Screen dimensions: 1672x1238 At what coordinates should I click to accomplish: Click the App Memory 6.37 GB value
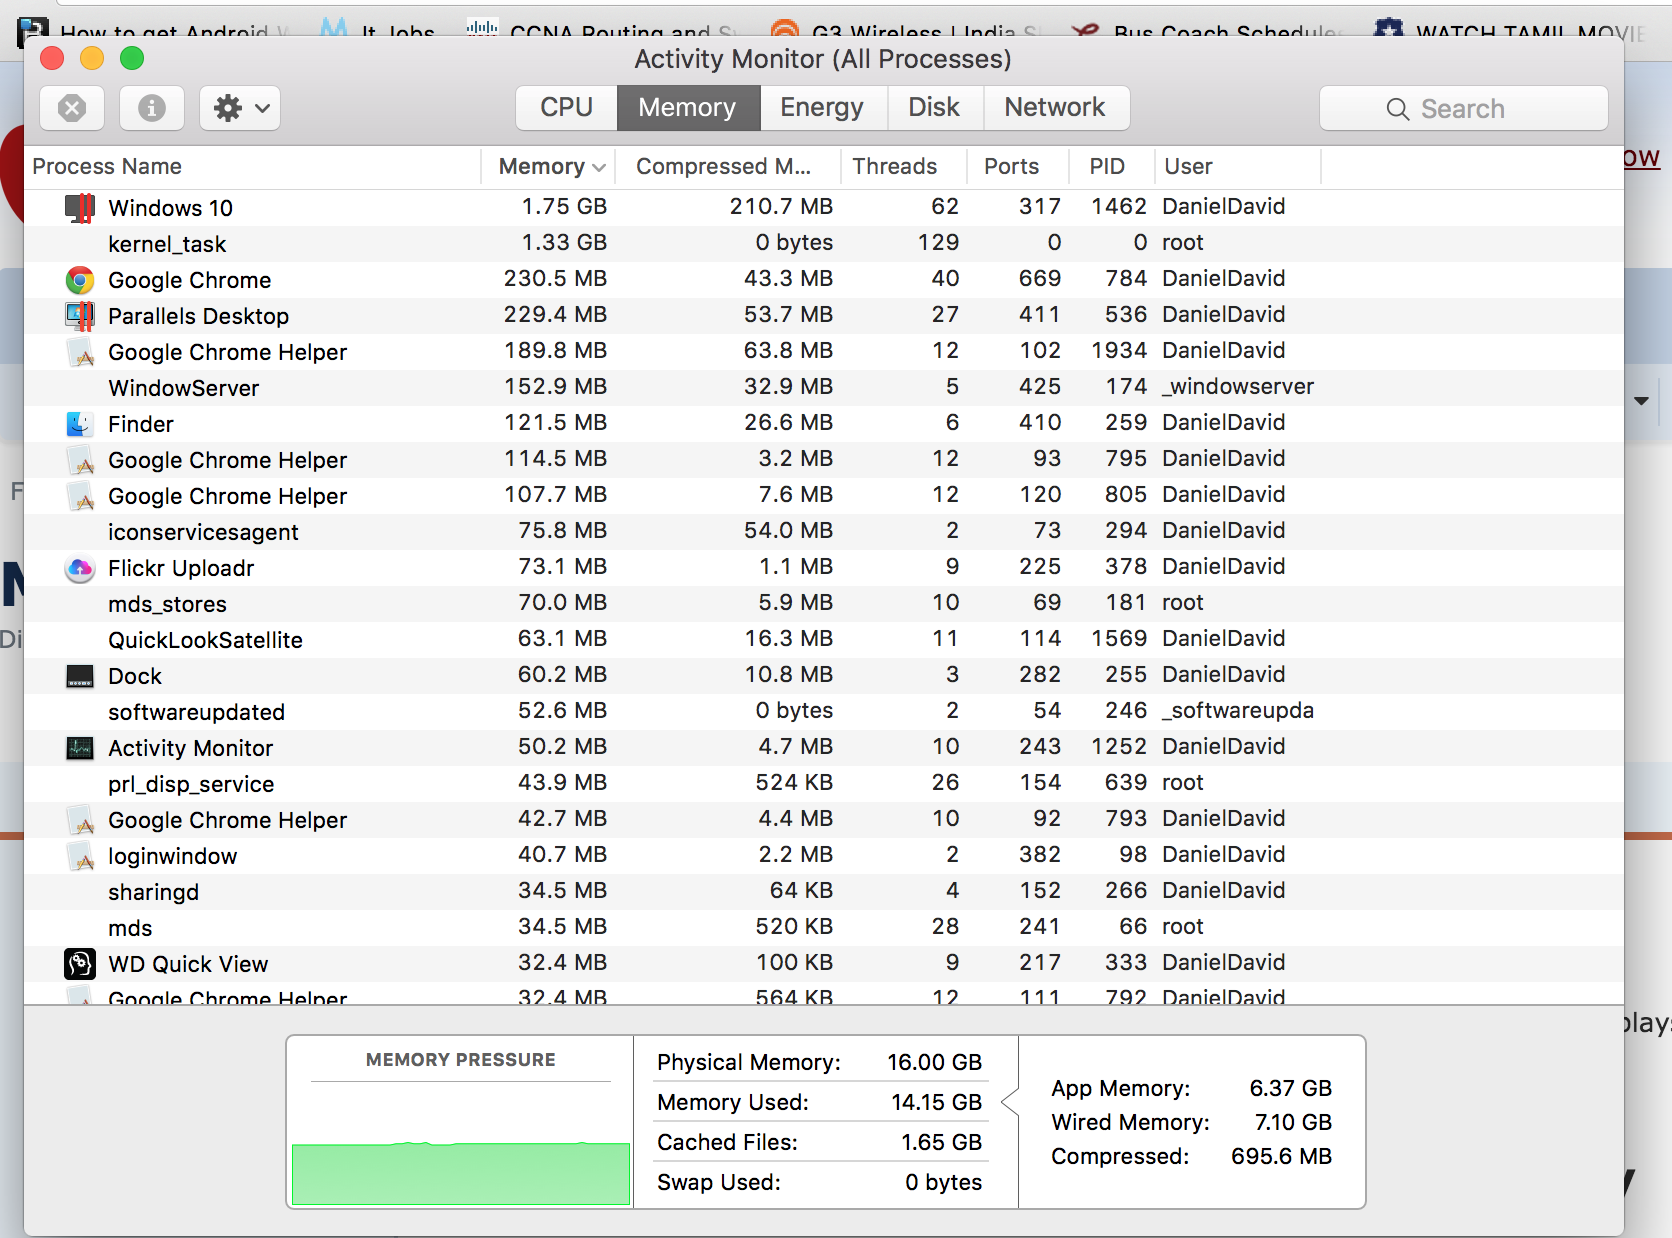click(x=1290, y=1088)
